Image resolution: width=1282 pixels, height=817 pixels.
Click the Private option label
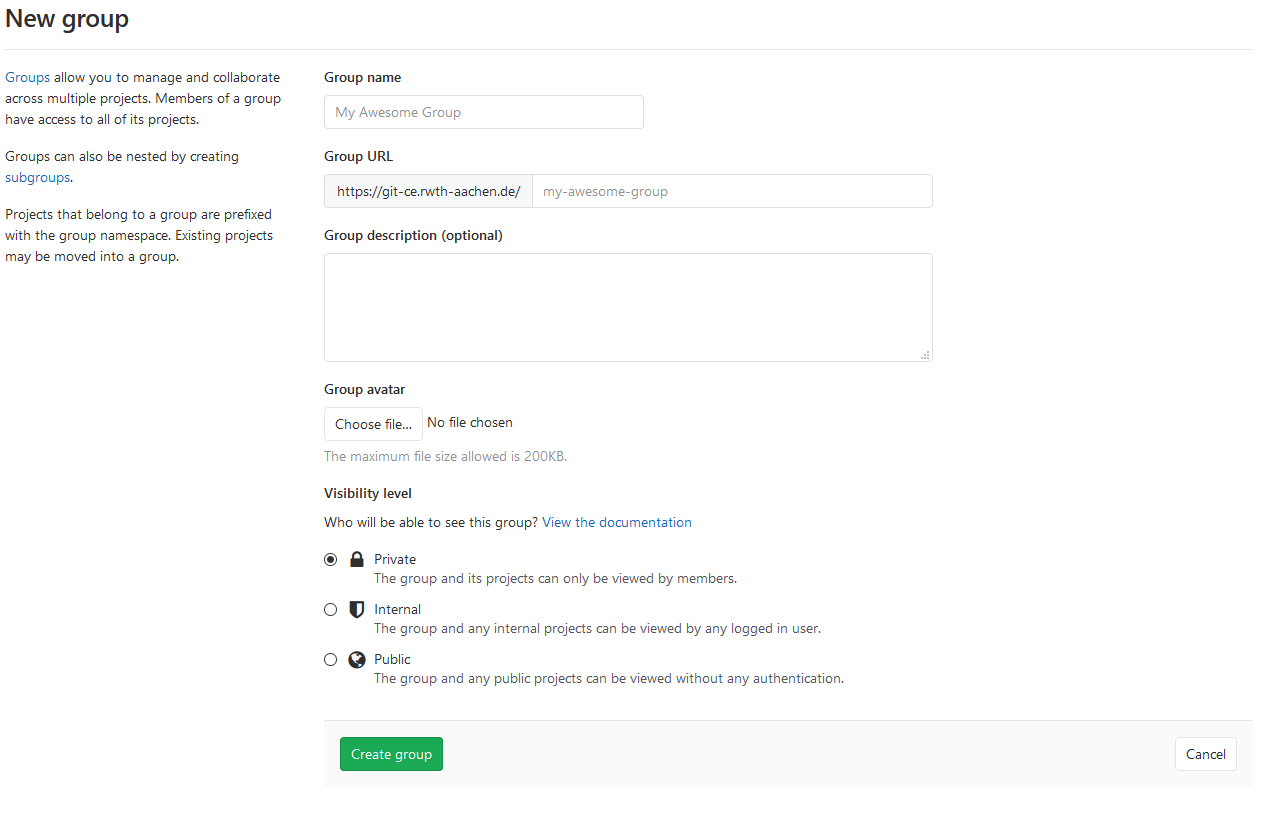[x=395, y=559]
